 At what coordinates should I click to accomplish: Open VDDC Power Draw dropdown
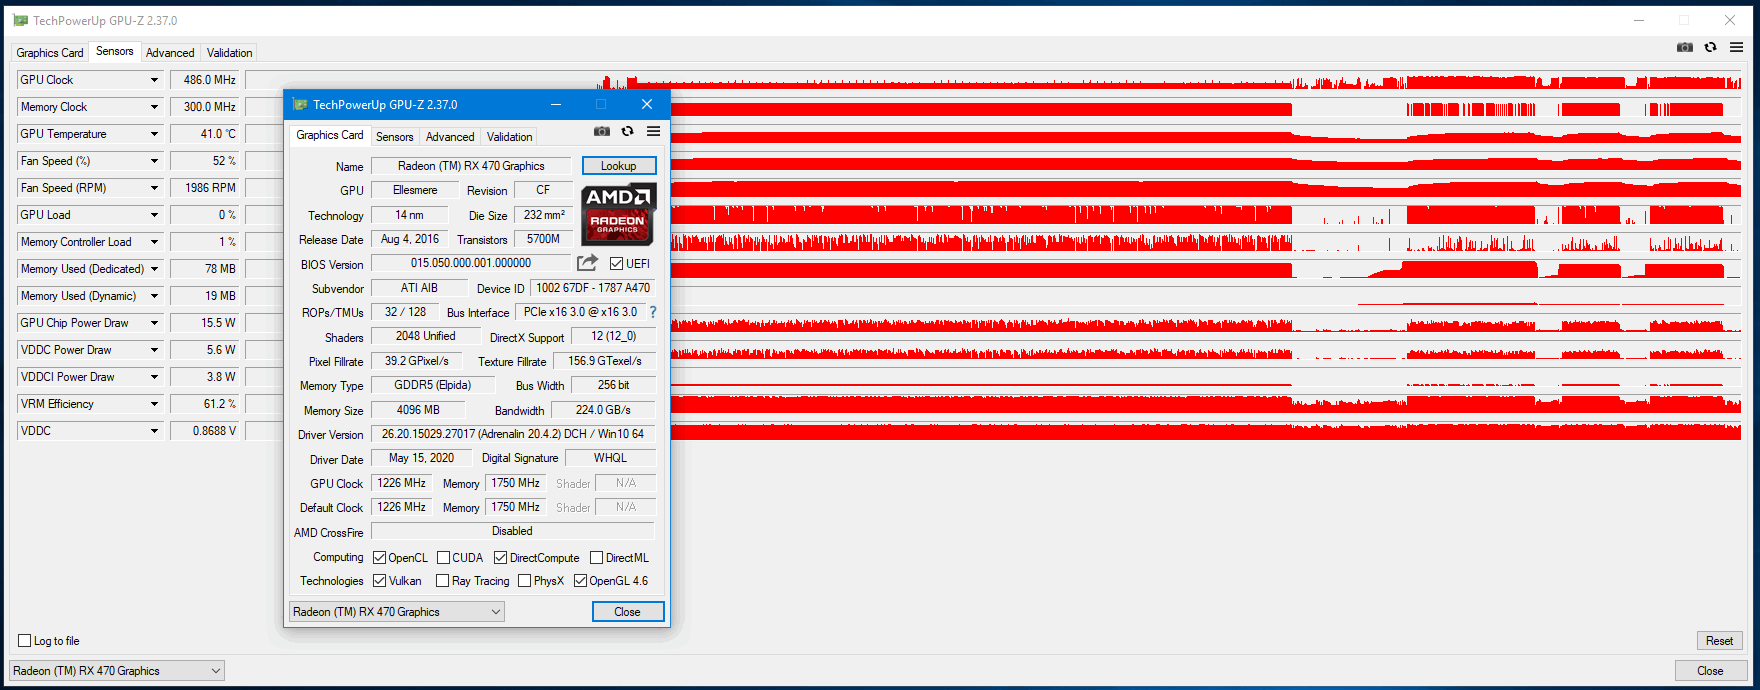click(154, 350)
